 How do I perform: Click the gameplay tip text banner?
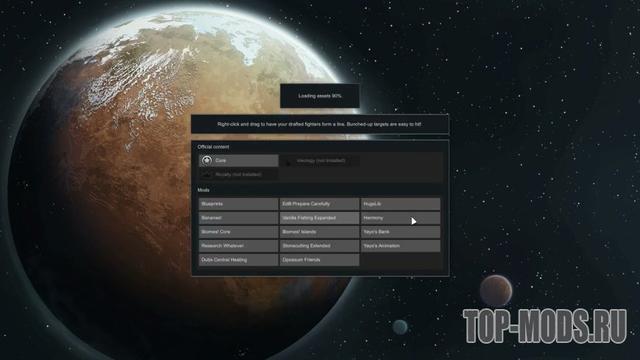coord(320,124)
